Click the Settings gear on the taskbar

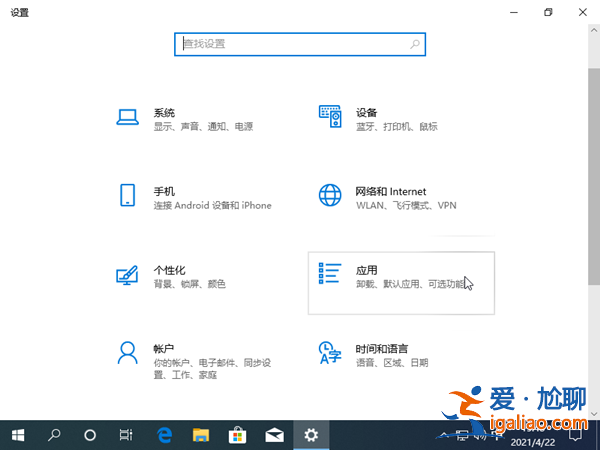311,435
